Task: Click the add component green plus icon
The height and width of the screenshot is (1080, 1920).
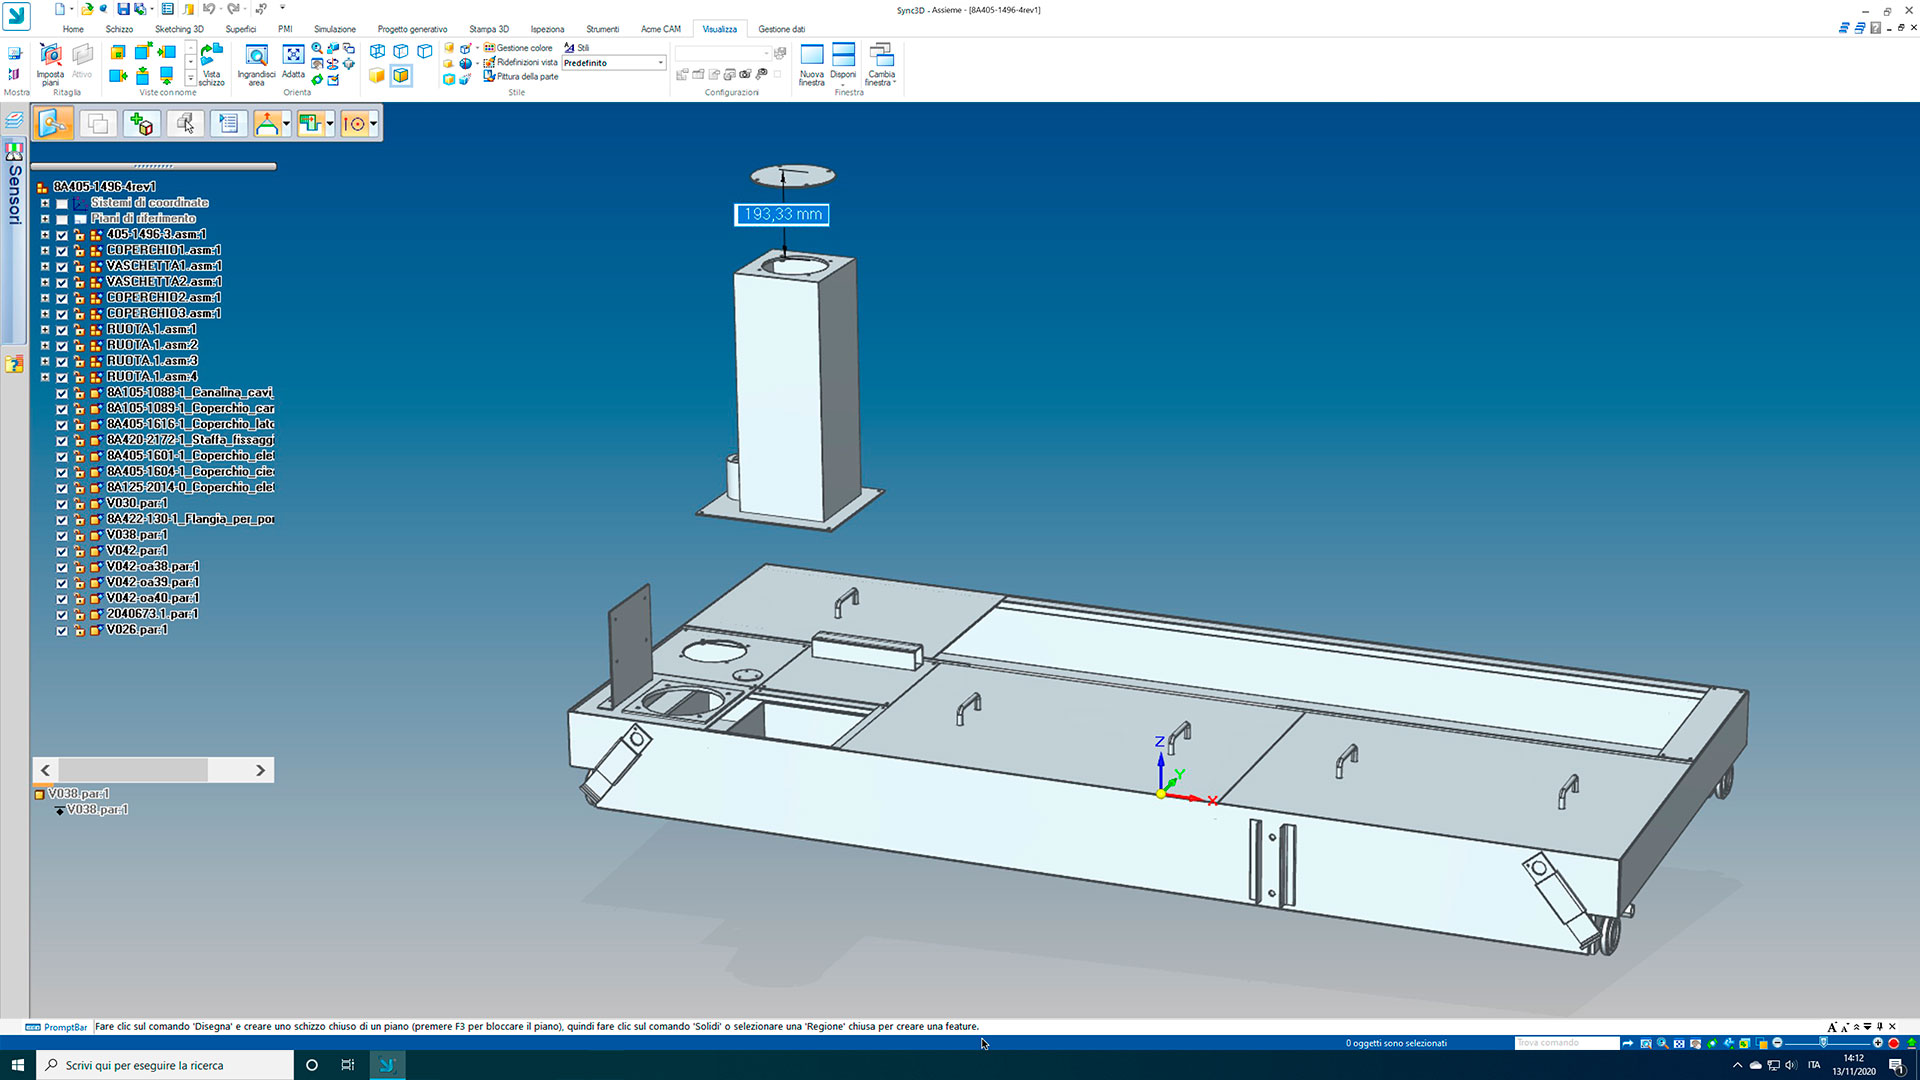Action: [x=141, y=123]
